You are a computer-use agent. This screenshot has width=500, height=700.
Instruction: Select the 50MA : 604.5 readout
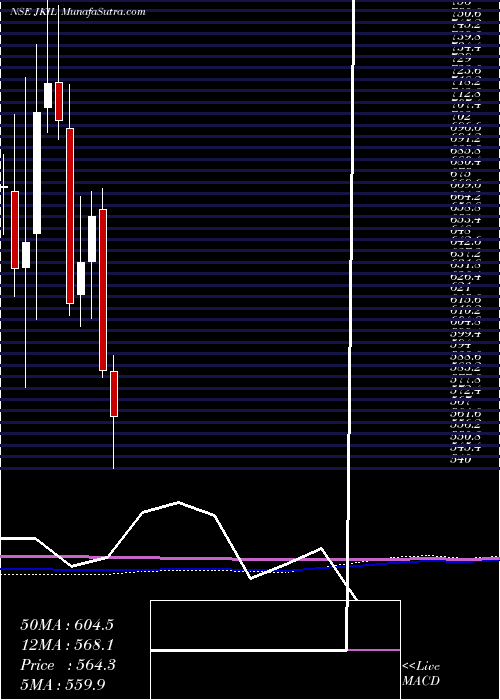(x=67, y=625)
